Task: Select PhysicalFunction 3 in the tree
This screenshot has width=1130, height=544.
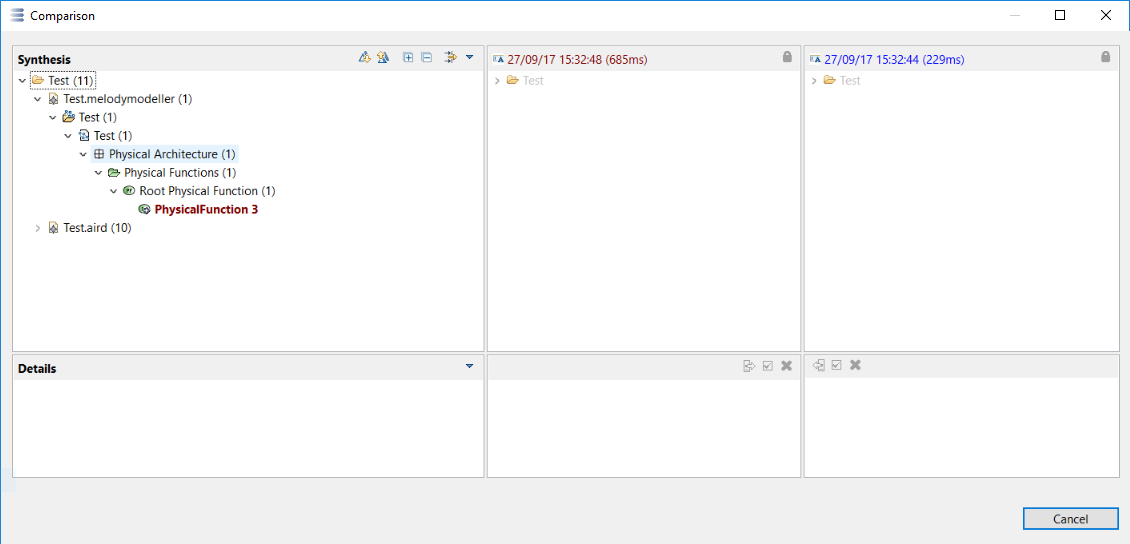Action: tap(206, 210)
